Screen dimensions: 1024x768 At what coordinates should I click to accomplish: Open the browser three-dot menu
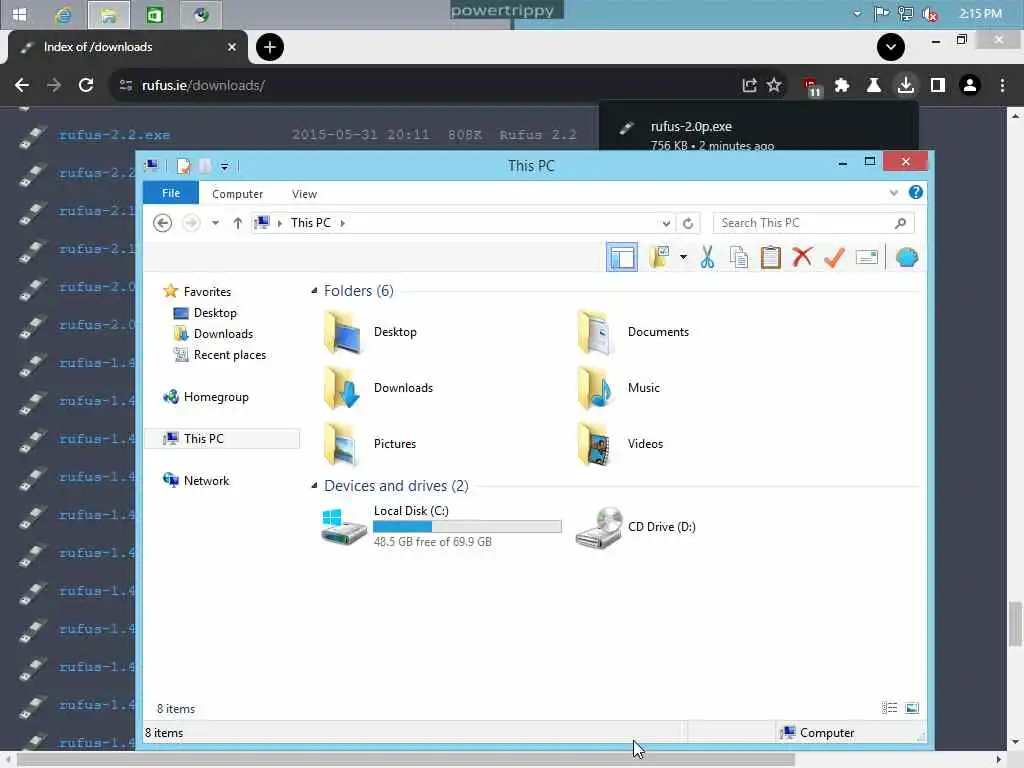click(1002, 86)
